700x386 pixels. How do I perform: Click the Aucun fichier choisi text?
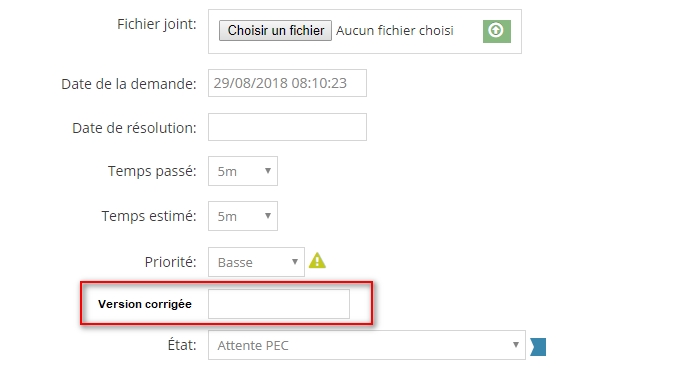[395, 30]
